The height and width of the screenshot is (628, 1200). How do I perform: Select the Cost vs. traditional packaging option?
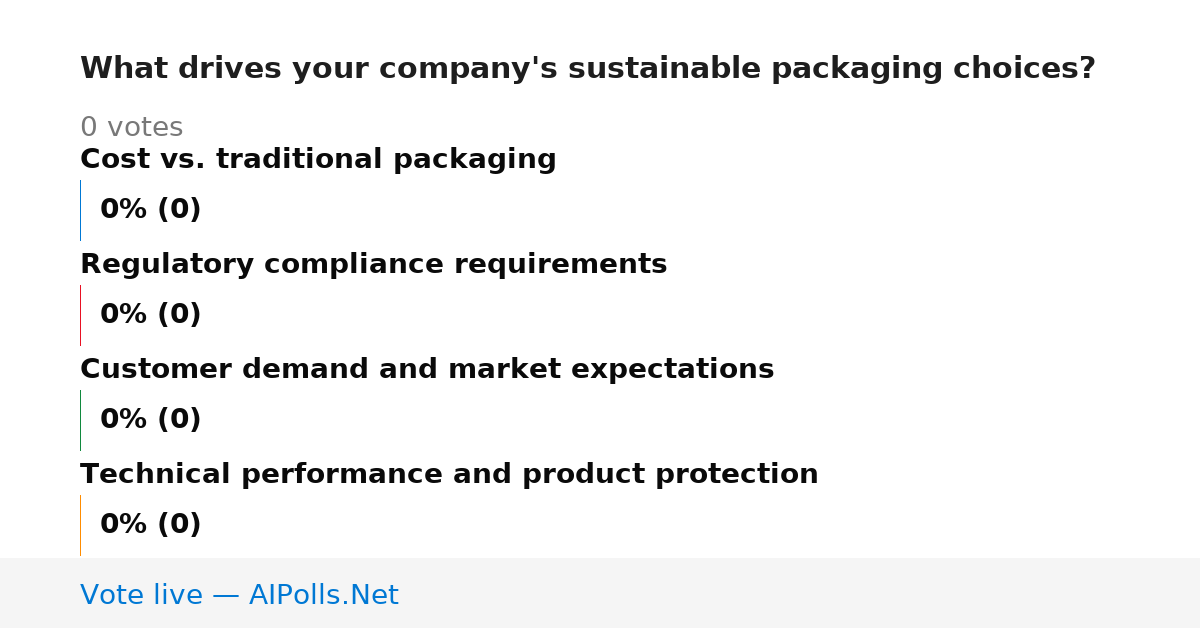[x=318, y=160]
